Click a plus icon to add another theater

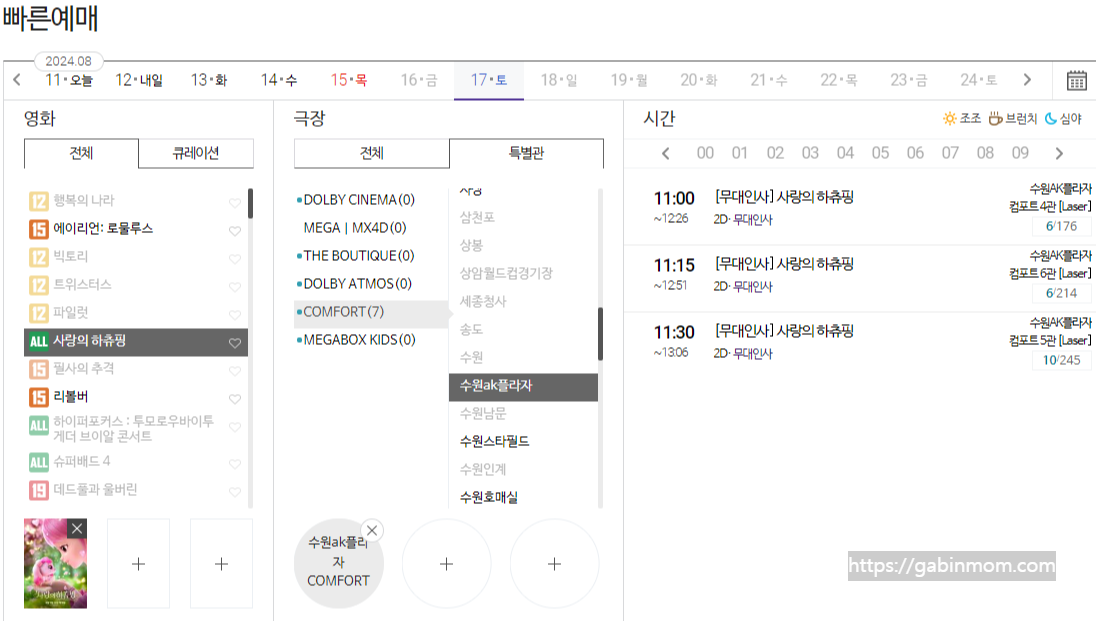tap(446, 563)
